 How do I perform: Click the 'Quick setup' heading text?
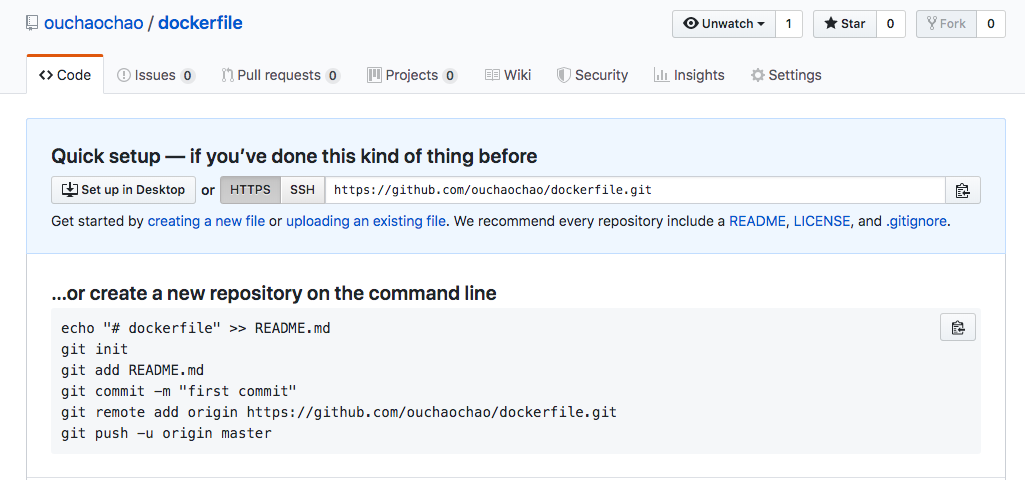coord(294,156)
